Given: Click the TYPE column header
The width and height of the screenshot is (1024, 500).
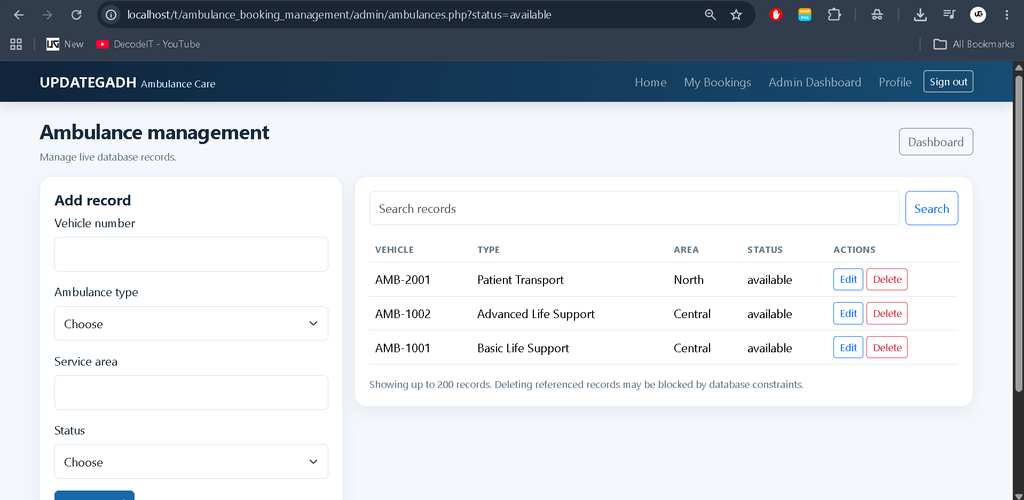Looking at the screenshot, I should [488, 250].
